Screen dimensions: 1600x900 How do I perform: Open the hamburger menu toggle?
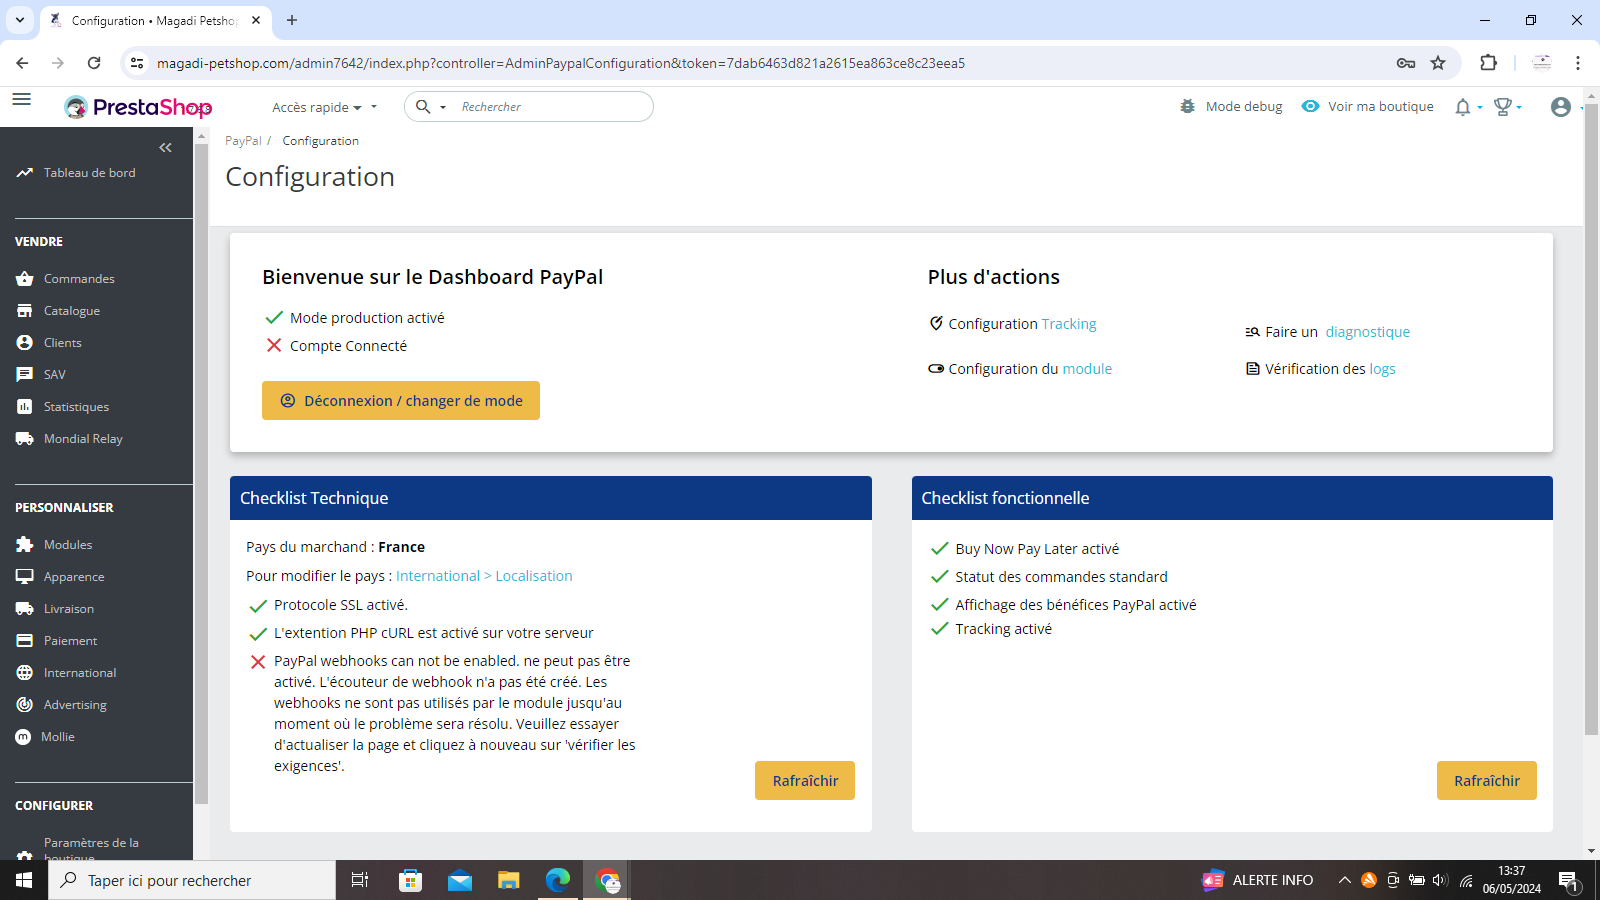[21, 99]
